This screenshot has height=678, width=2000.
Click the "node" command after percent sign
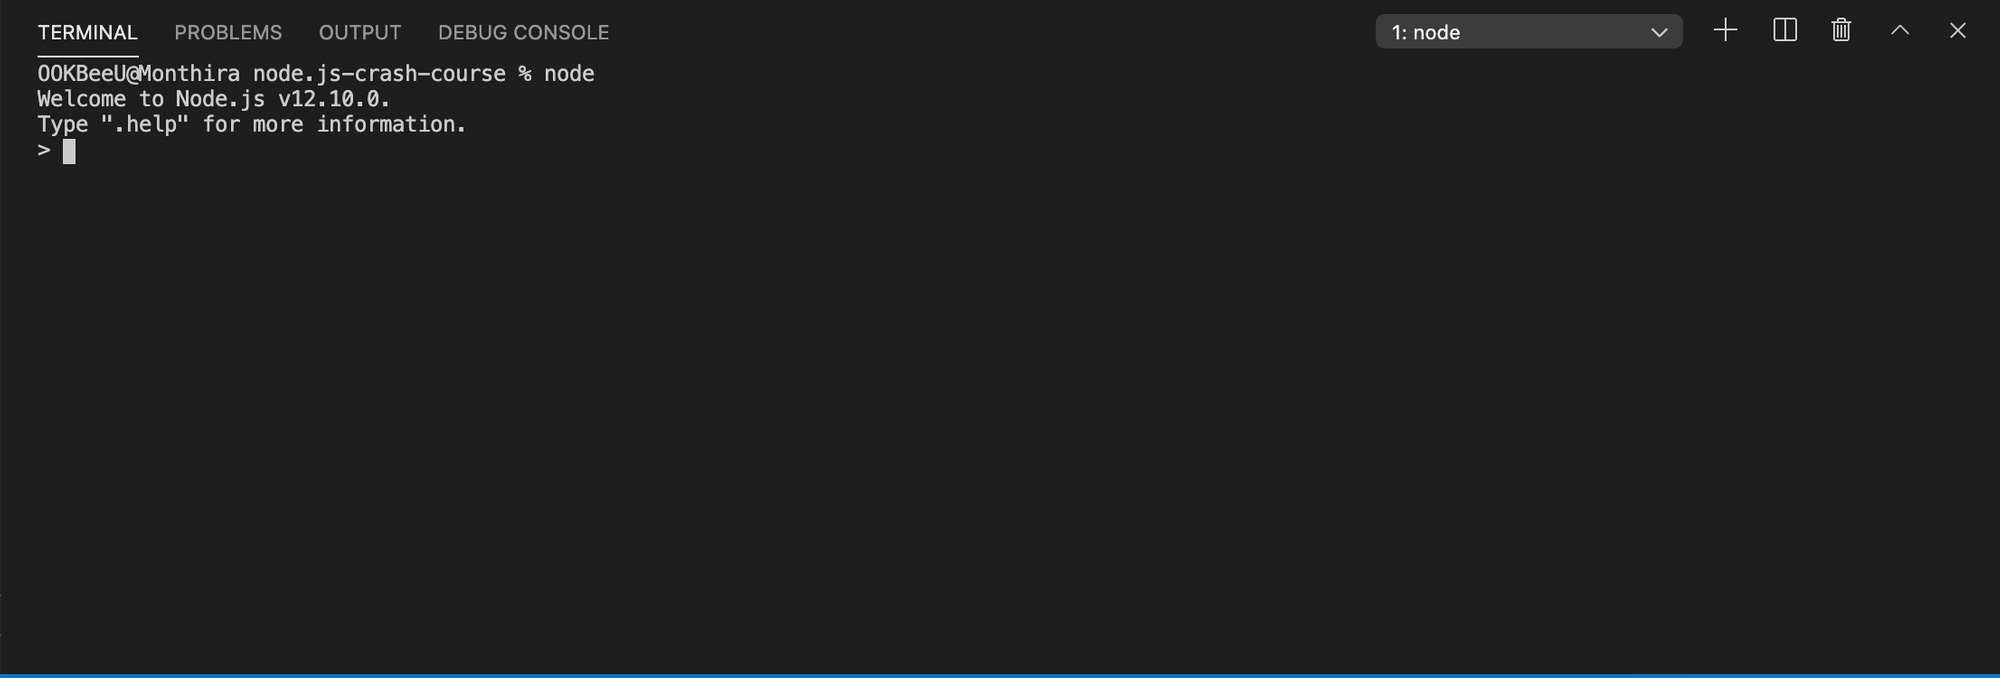click(569, 74)
